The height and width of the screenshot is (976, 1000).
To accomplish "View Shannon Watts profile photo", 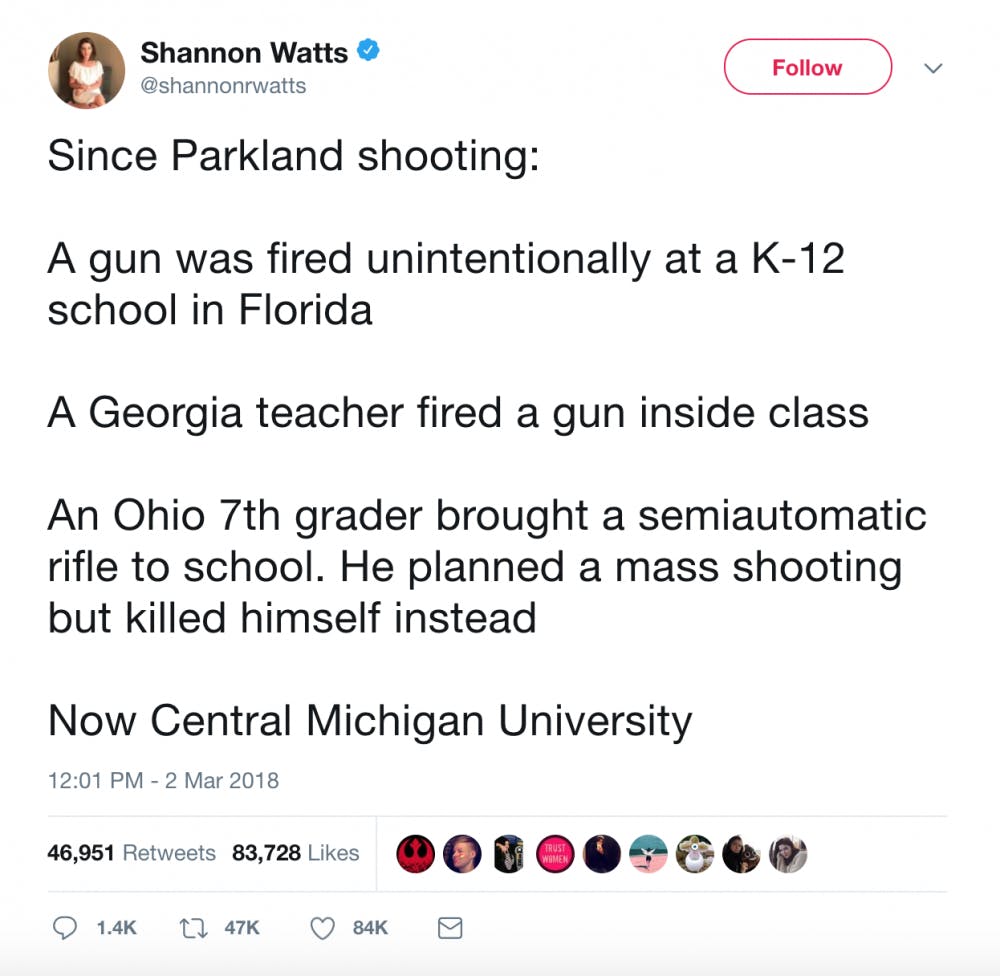I will [87, 69].
